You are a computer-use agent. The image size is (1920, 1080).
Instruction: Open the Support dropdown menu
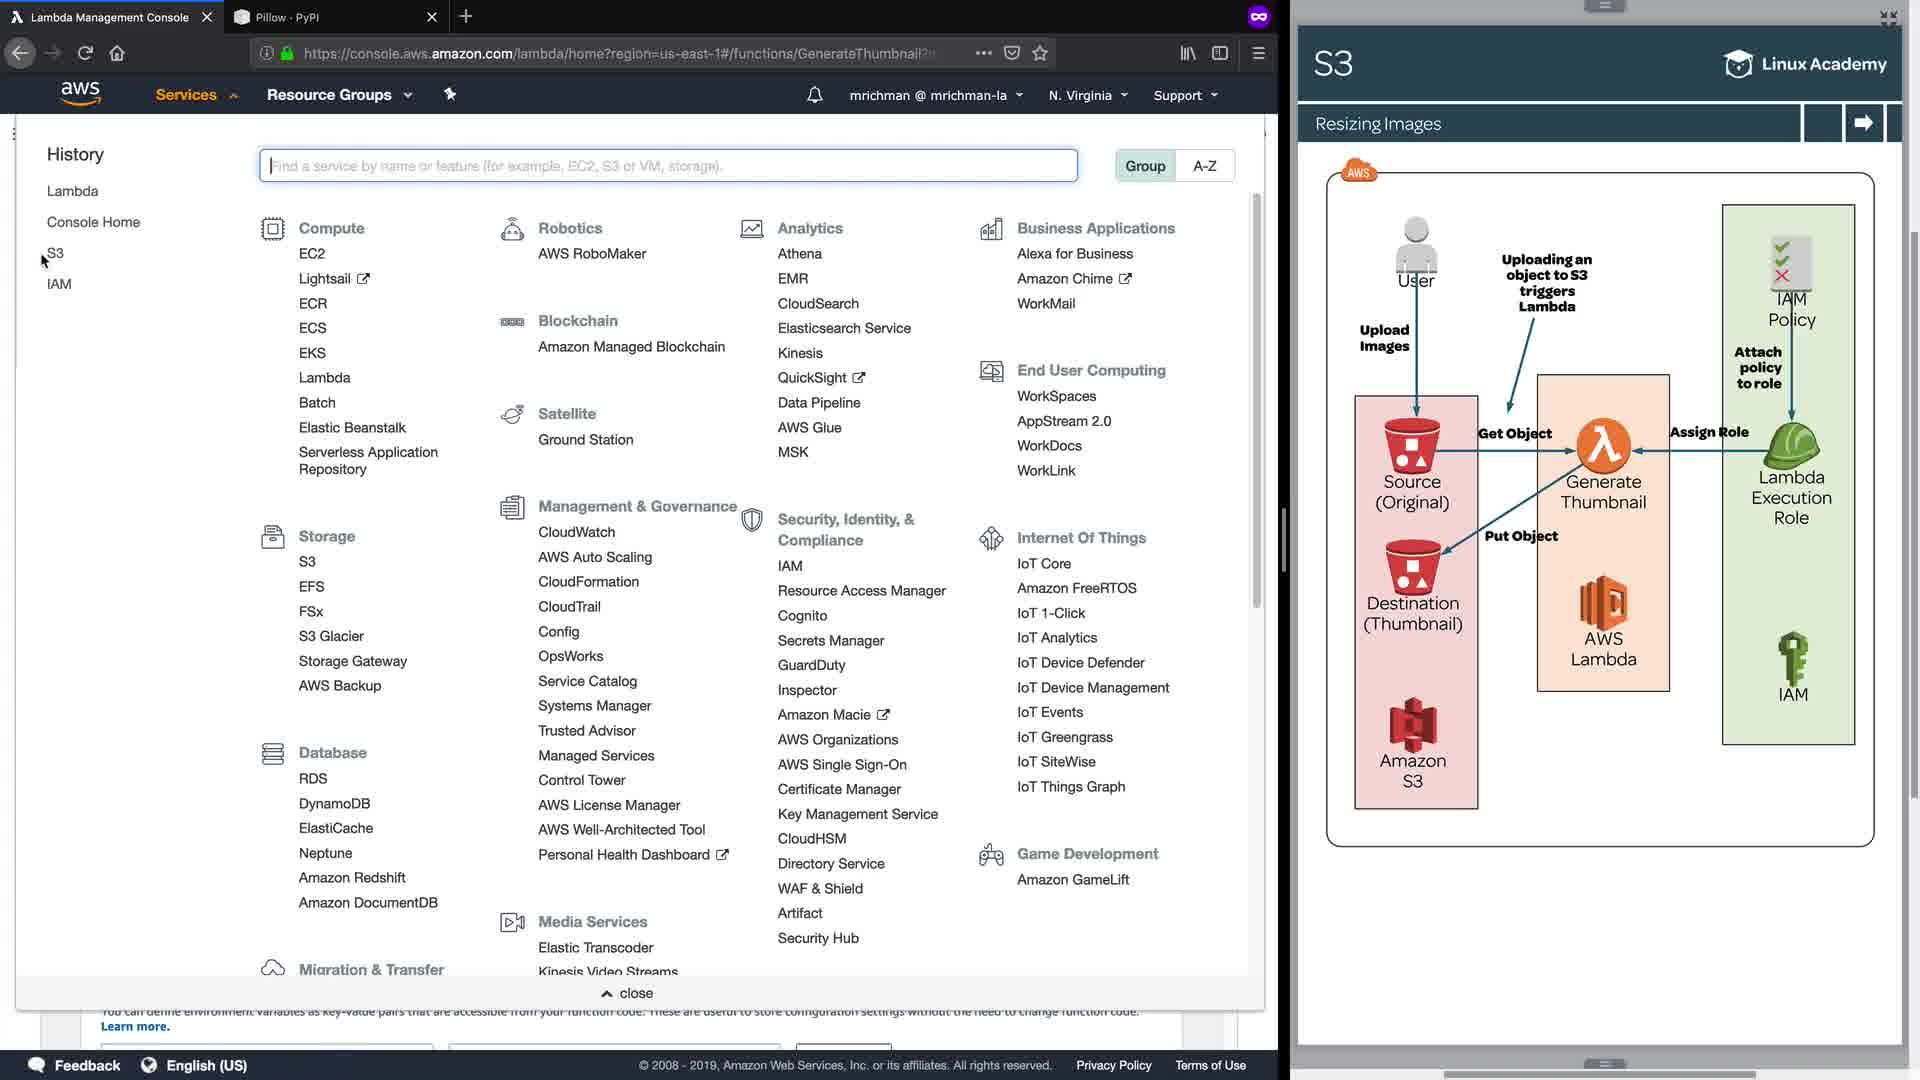[1185, 96]
